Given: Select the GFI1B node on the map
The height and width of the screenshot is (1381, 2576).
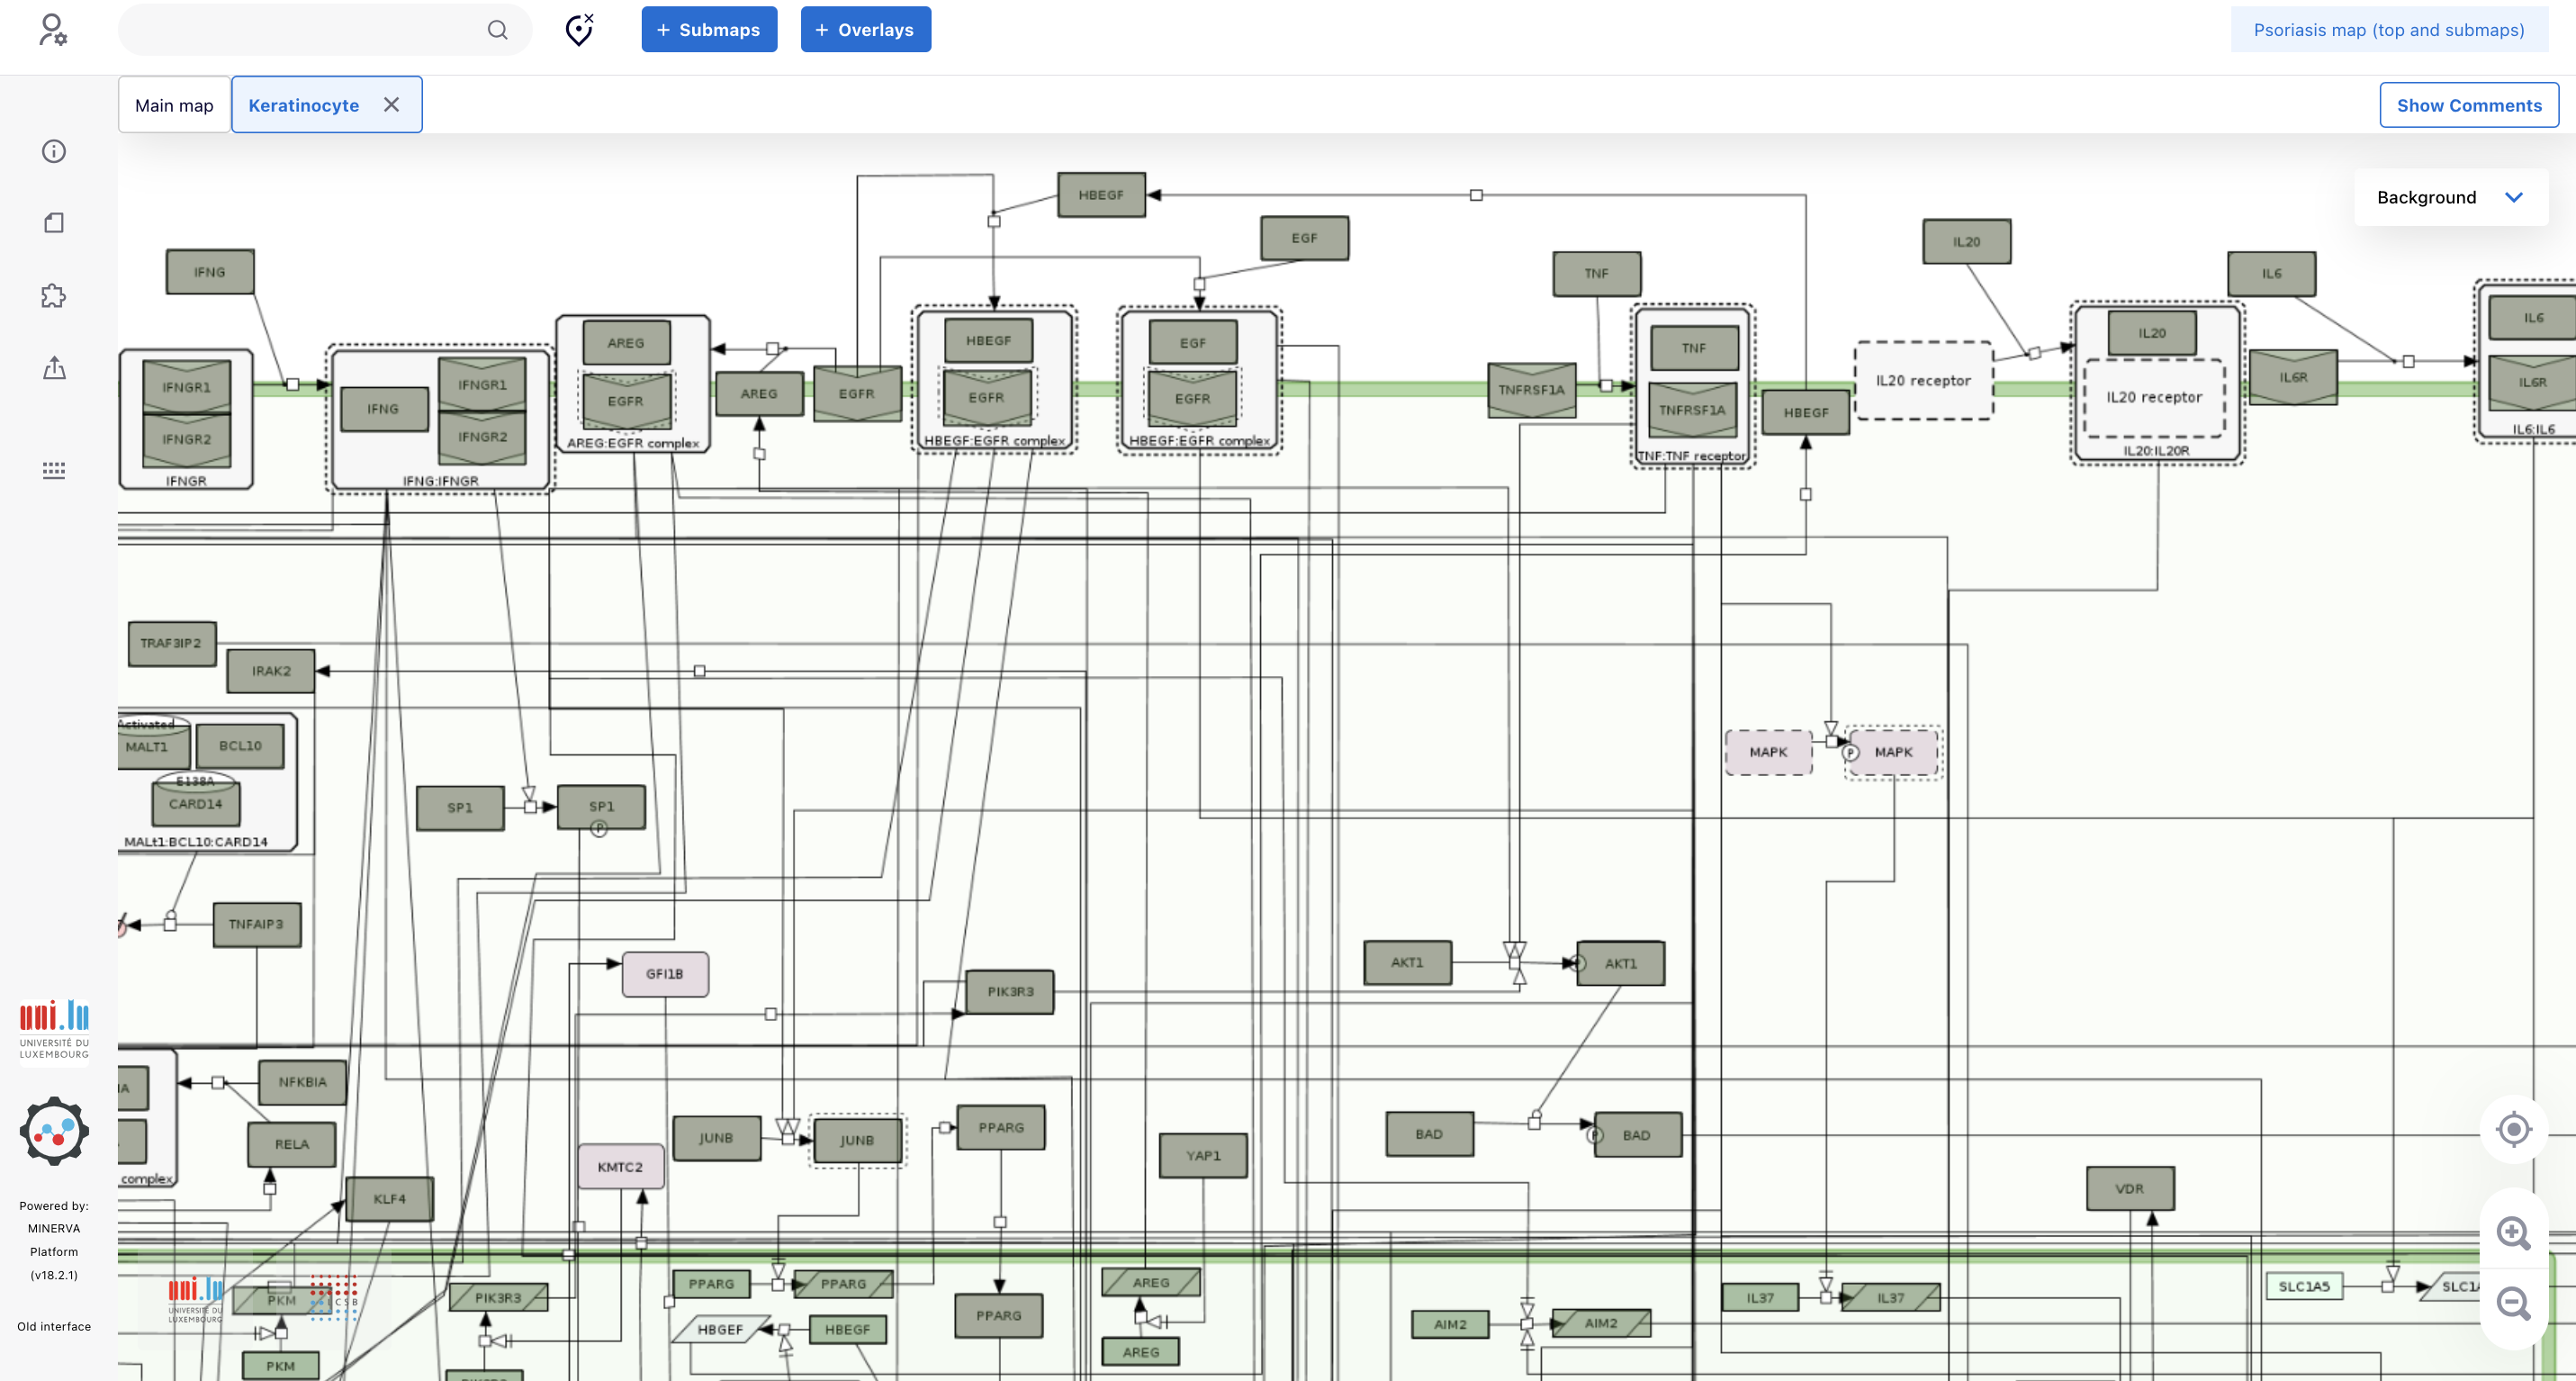Looking at the screenshot, I should tap(665, 974).
